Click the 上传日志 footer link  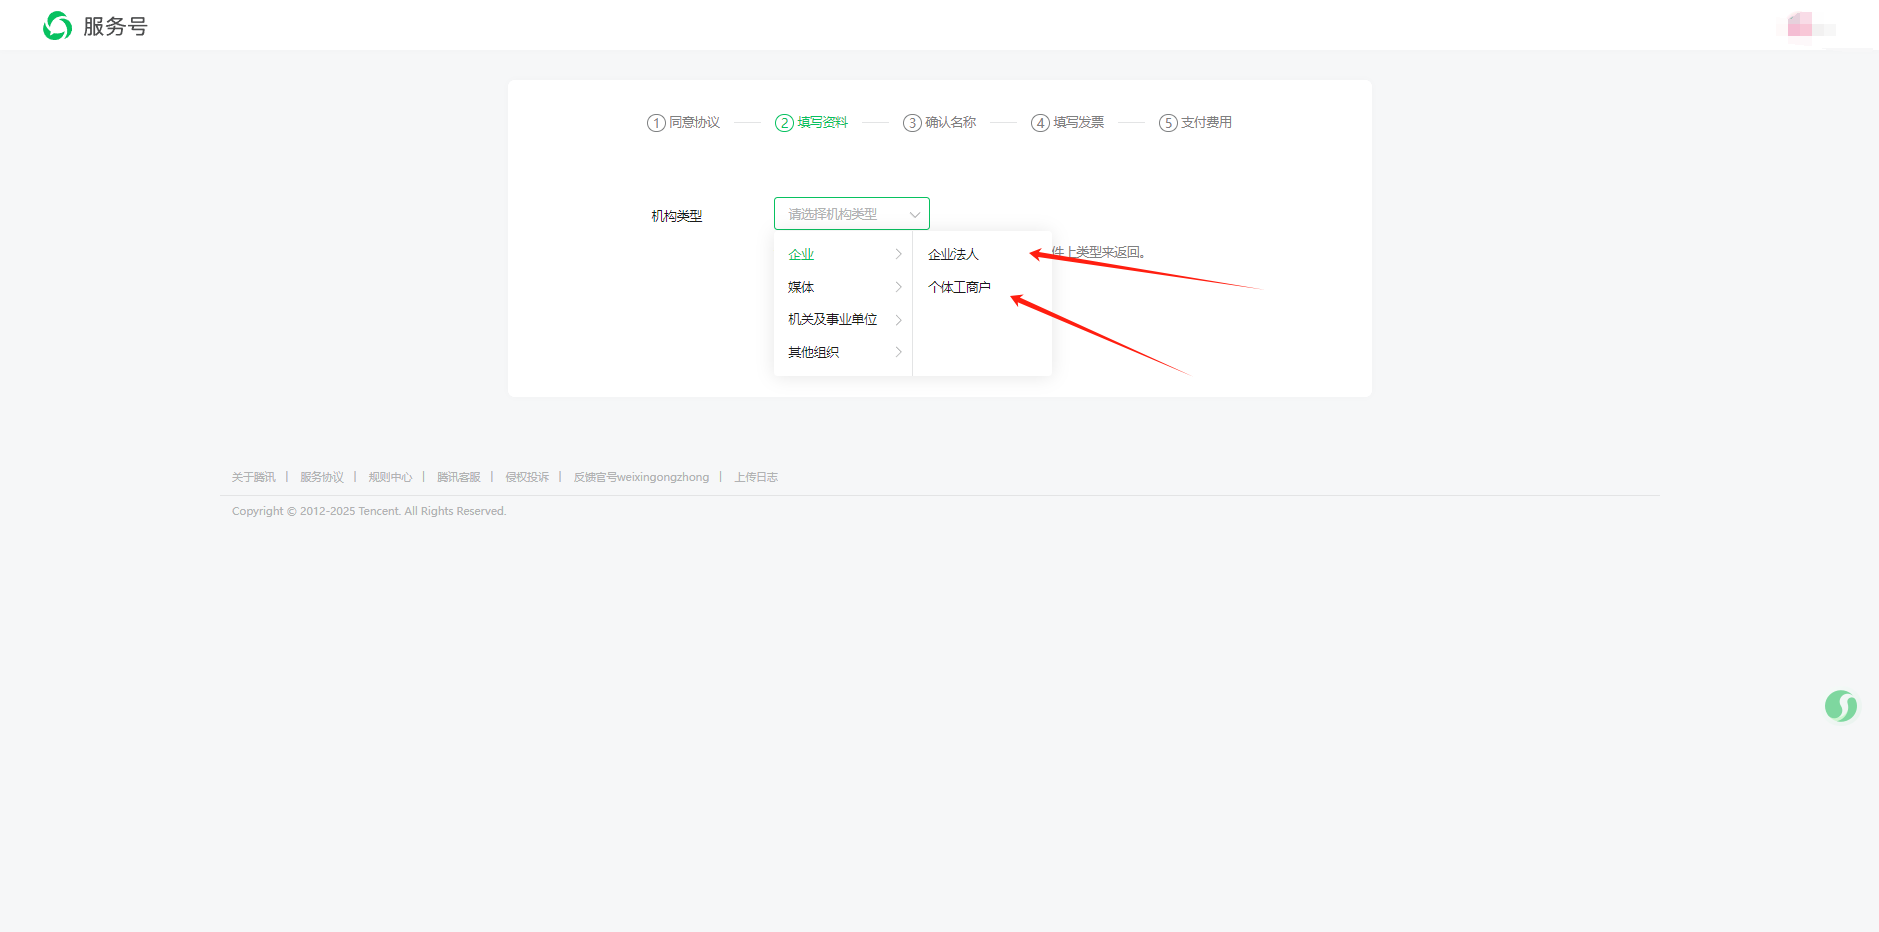click(756, 477)
